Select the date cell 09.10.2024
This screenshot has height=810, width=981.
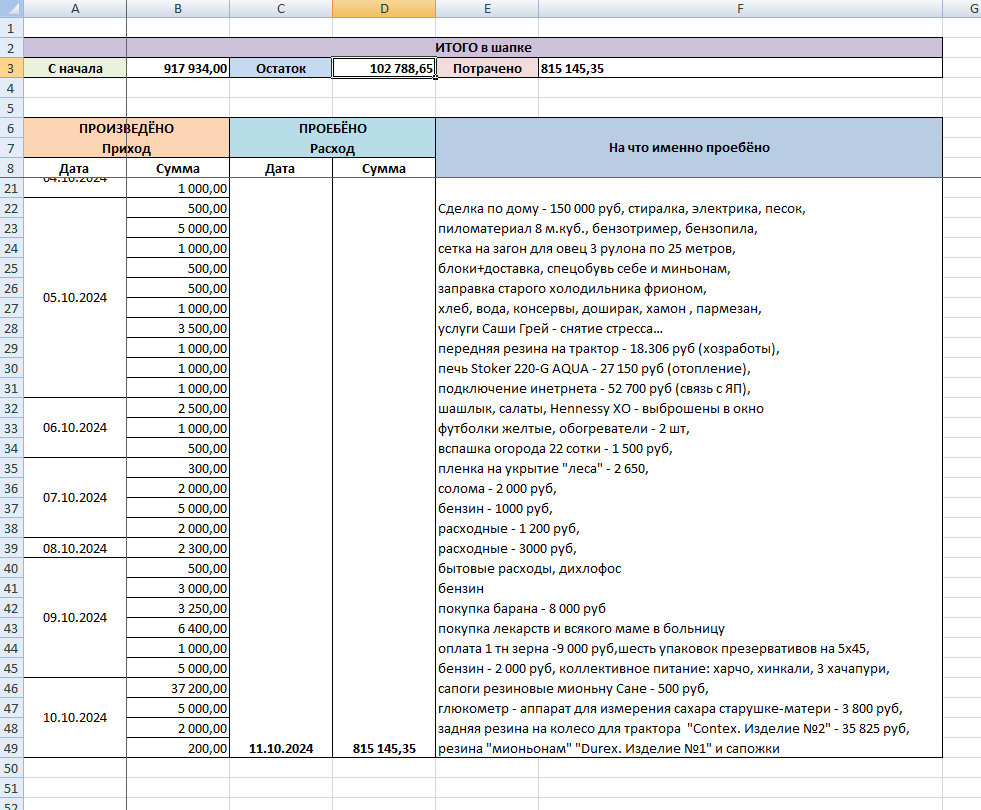click(75, 617)
